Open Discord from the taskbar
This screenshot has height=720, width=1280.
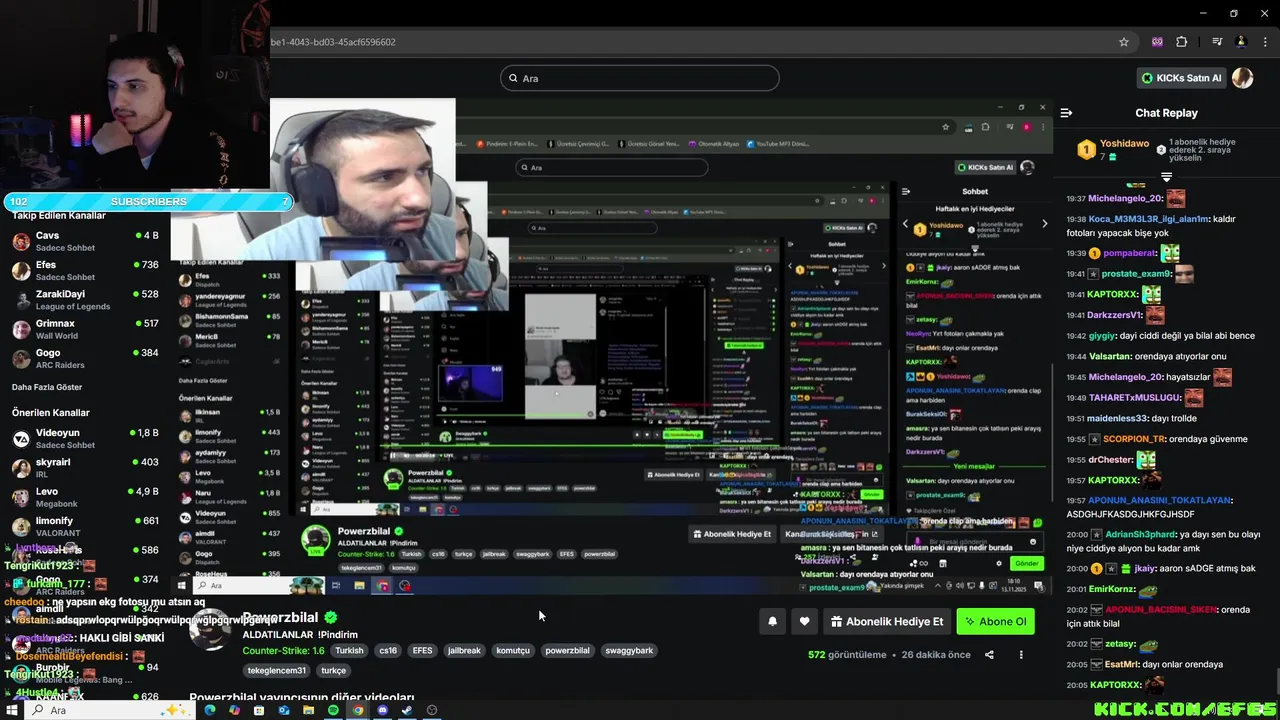point(382,710)
